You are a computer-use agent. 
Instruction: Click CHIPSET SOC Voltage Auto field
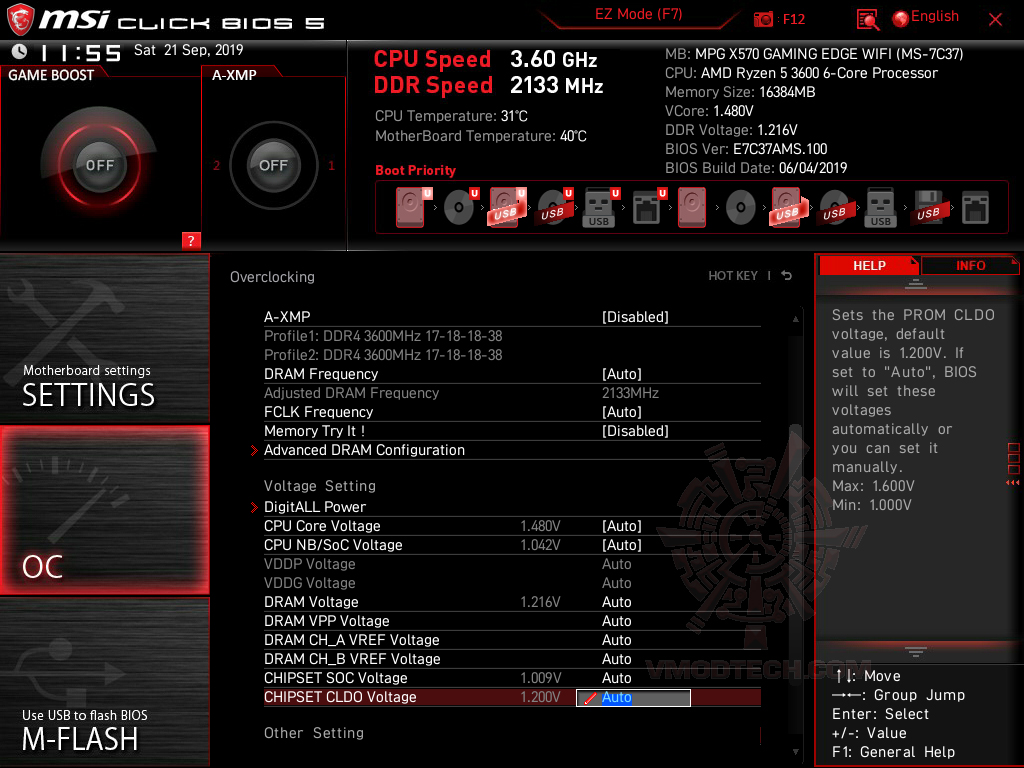[616, 677]
